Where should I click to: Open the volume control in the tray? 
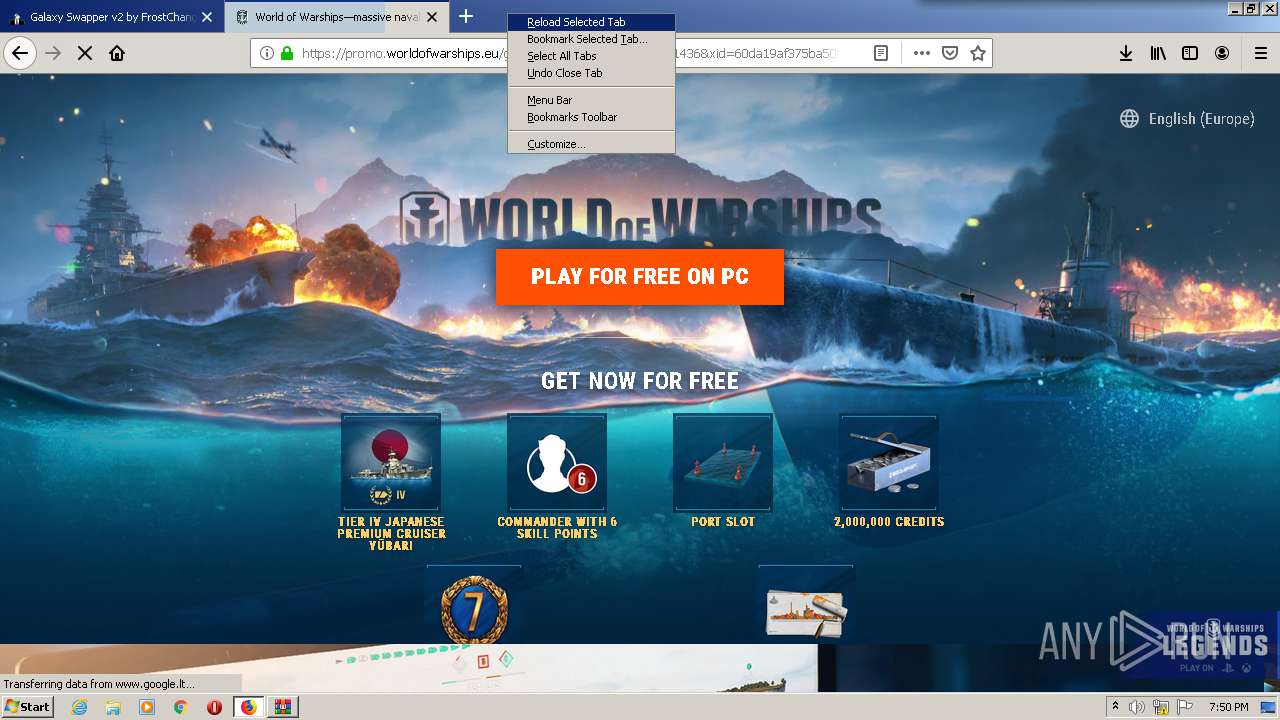[1137, 707]
